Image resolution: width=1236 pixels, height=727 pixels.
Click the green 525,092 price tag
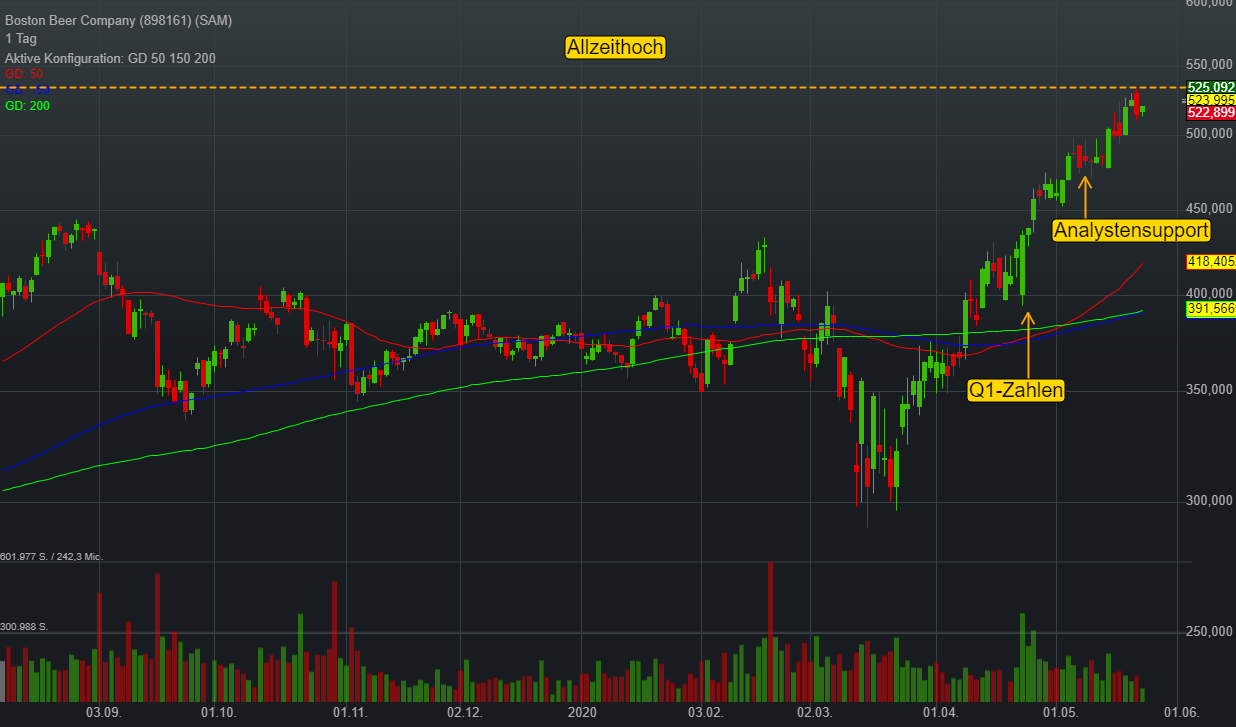click(1210, 87)
